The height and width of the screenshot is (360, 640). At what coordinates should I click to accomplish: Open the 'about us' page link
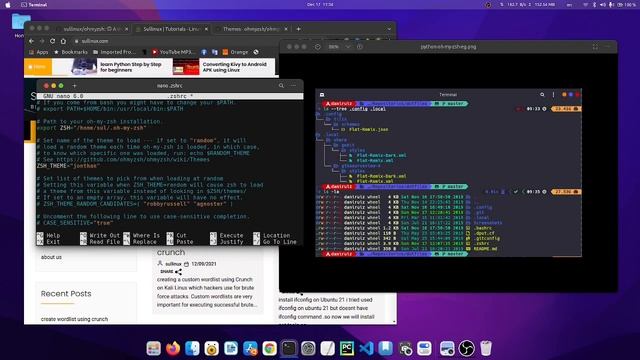[x=51, y=257]
